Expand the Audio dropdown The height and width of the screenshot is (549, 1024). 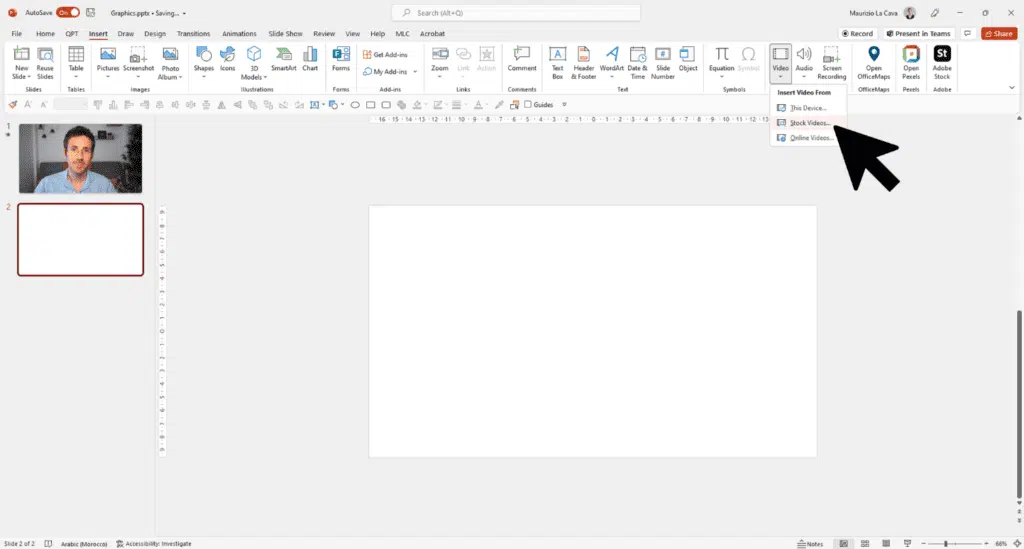click(804, 76)
